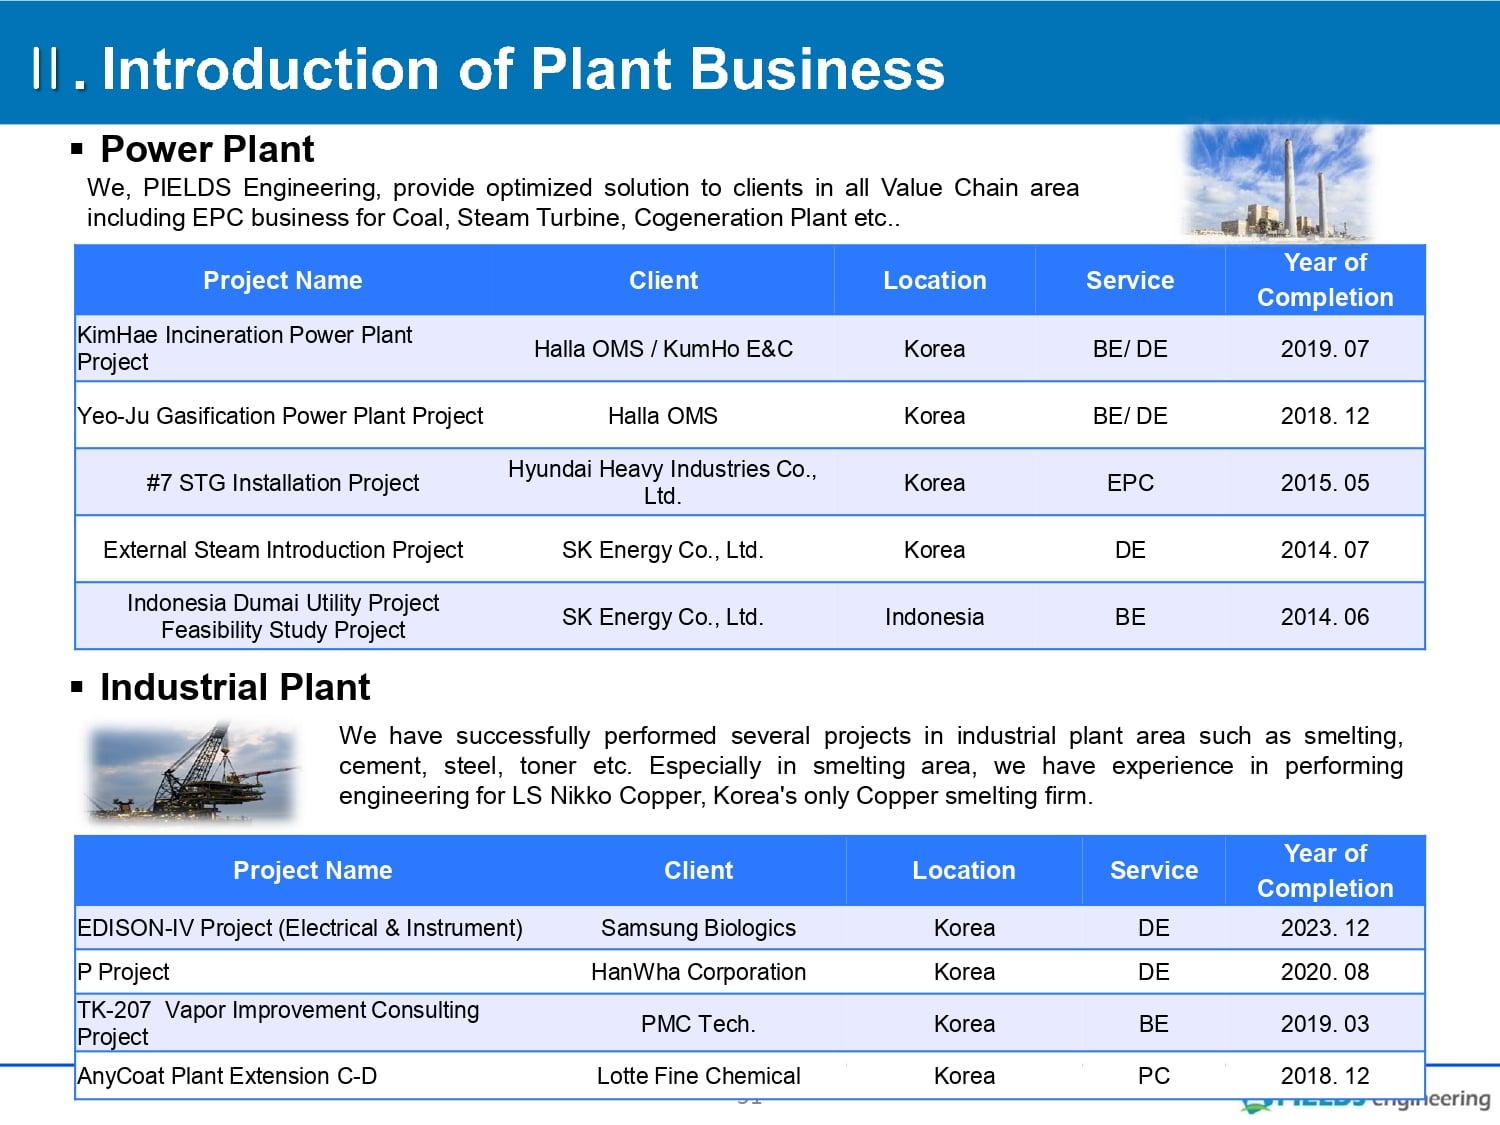Screen dimensions: 1500x1125
Task: Select 'EDISON-IV Project (Electrical & Instrument)' cell
Action: pos(313,928)
